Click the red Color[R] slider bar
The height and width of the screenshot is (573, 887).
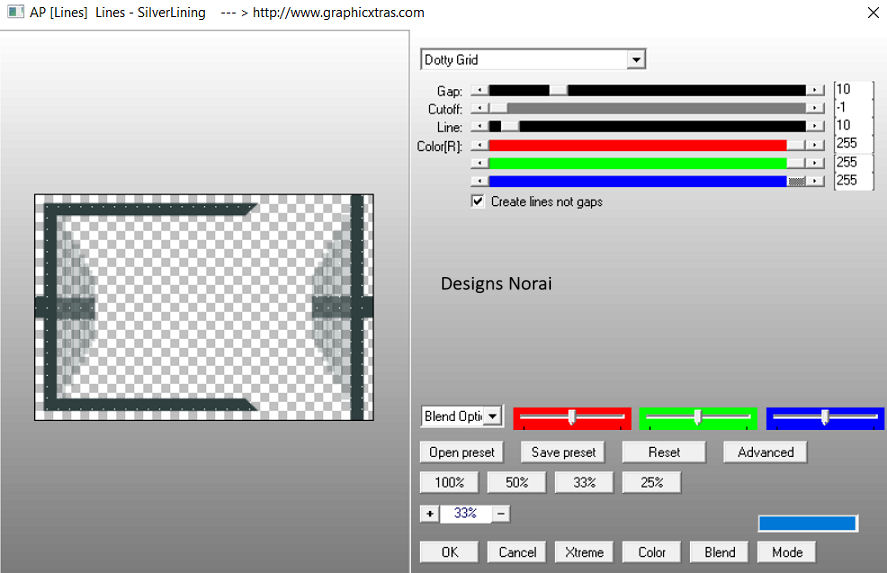(x=647, y=145)
